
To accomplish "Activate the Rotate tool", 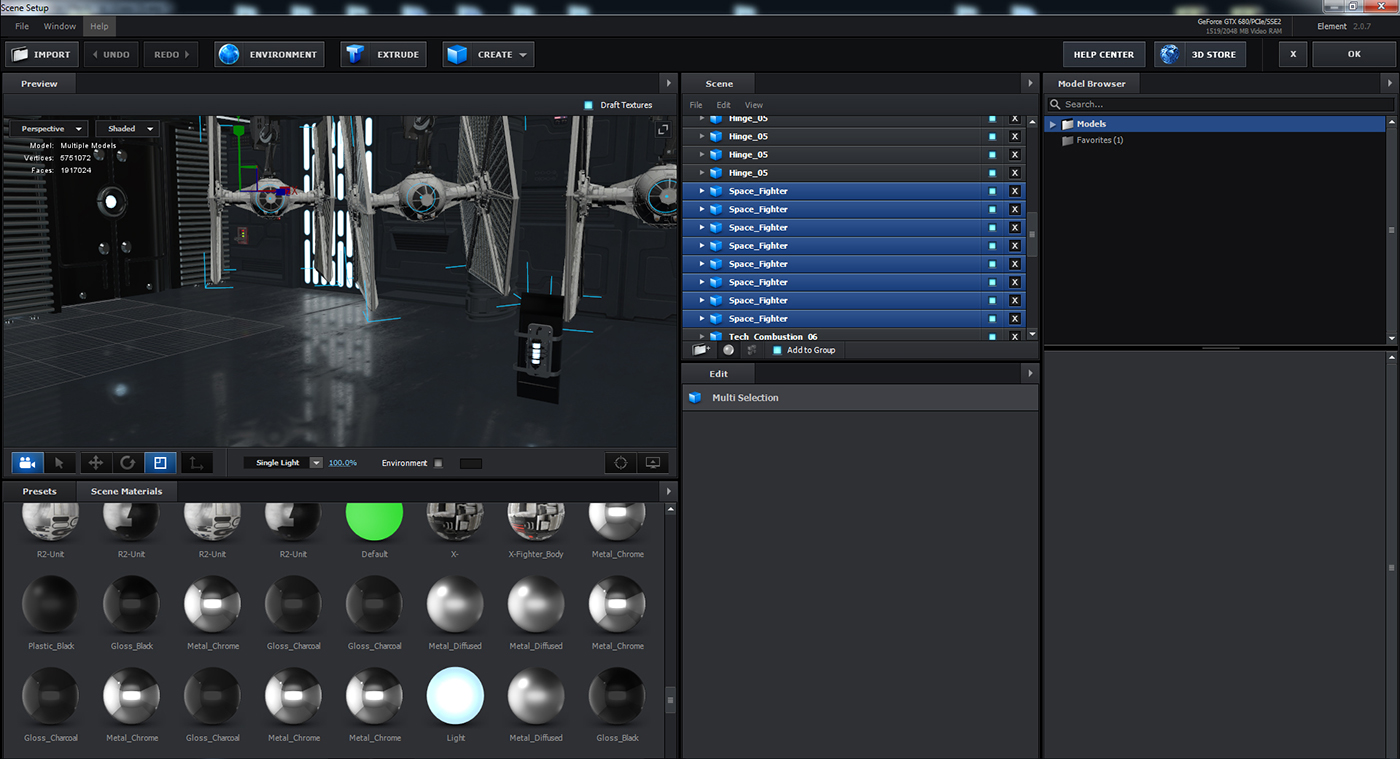I will pos(128,463).
